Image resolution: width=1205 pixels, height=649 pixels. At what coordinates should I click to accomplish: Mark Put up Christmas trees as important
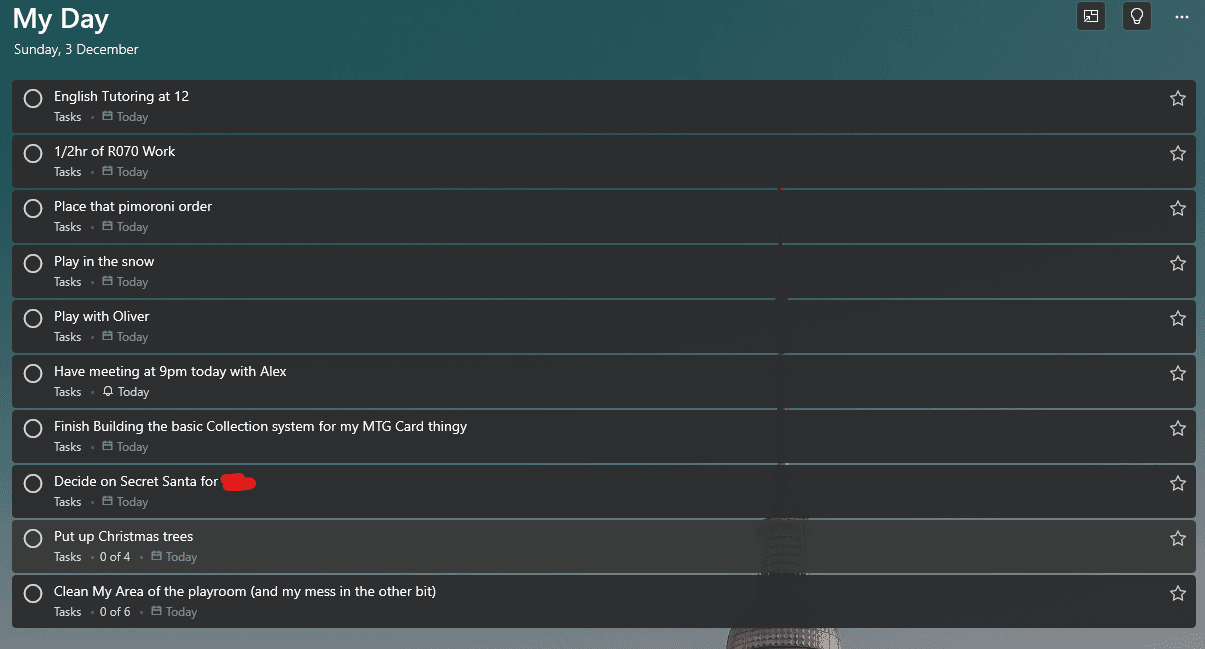[x=1177, y=538]
